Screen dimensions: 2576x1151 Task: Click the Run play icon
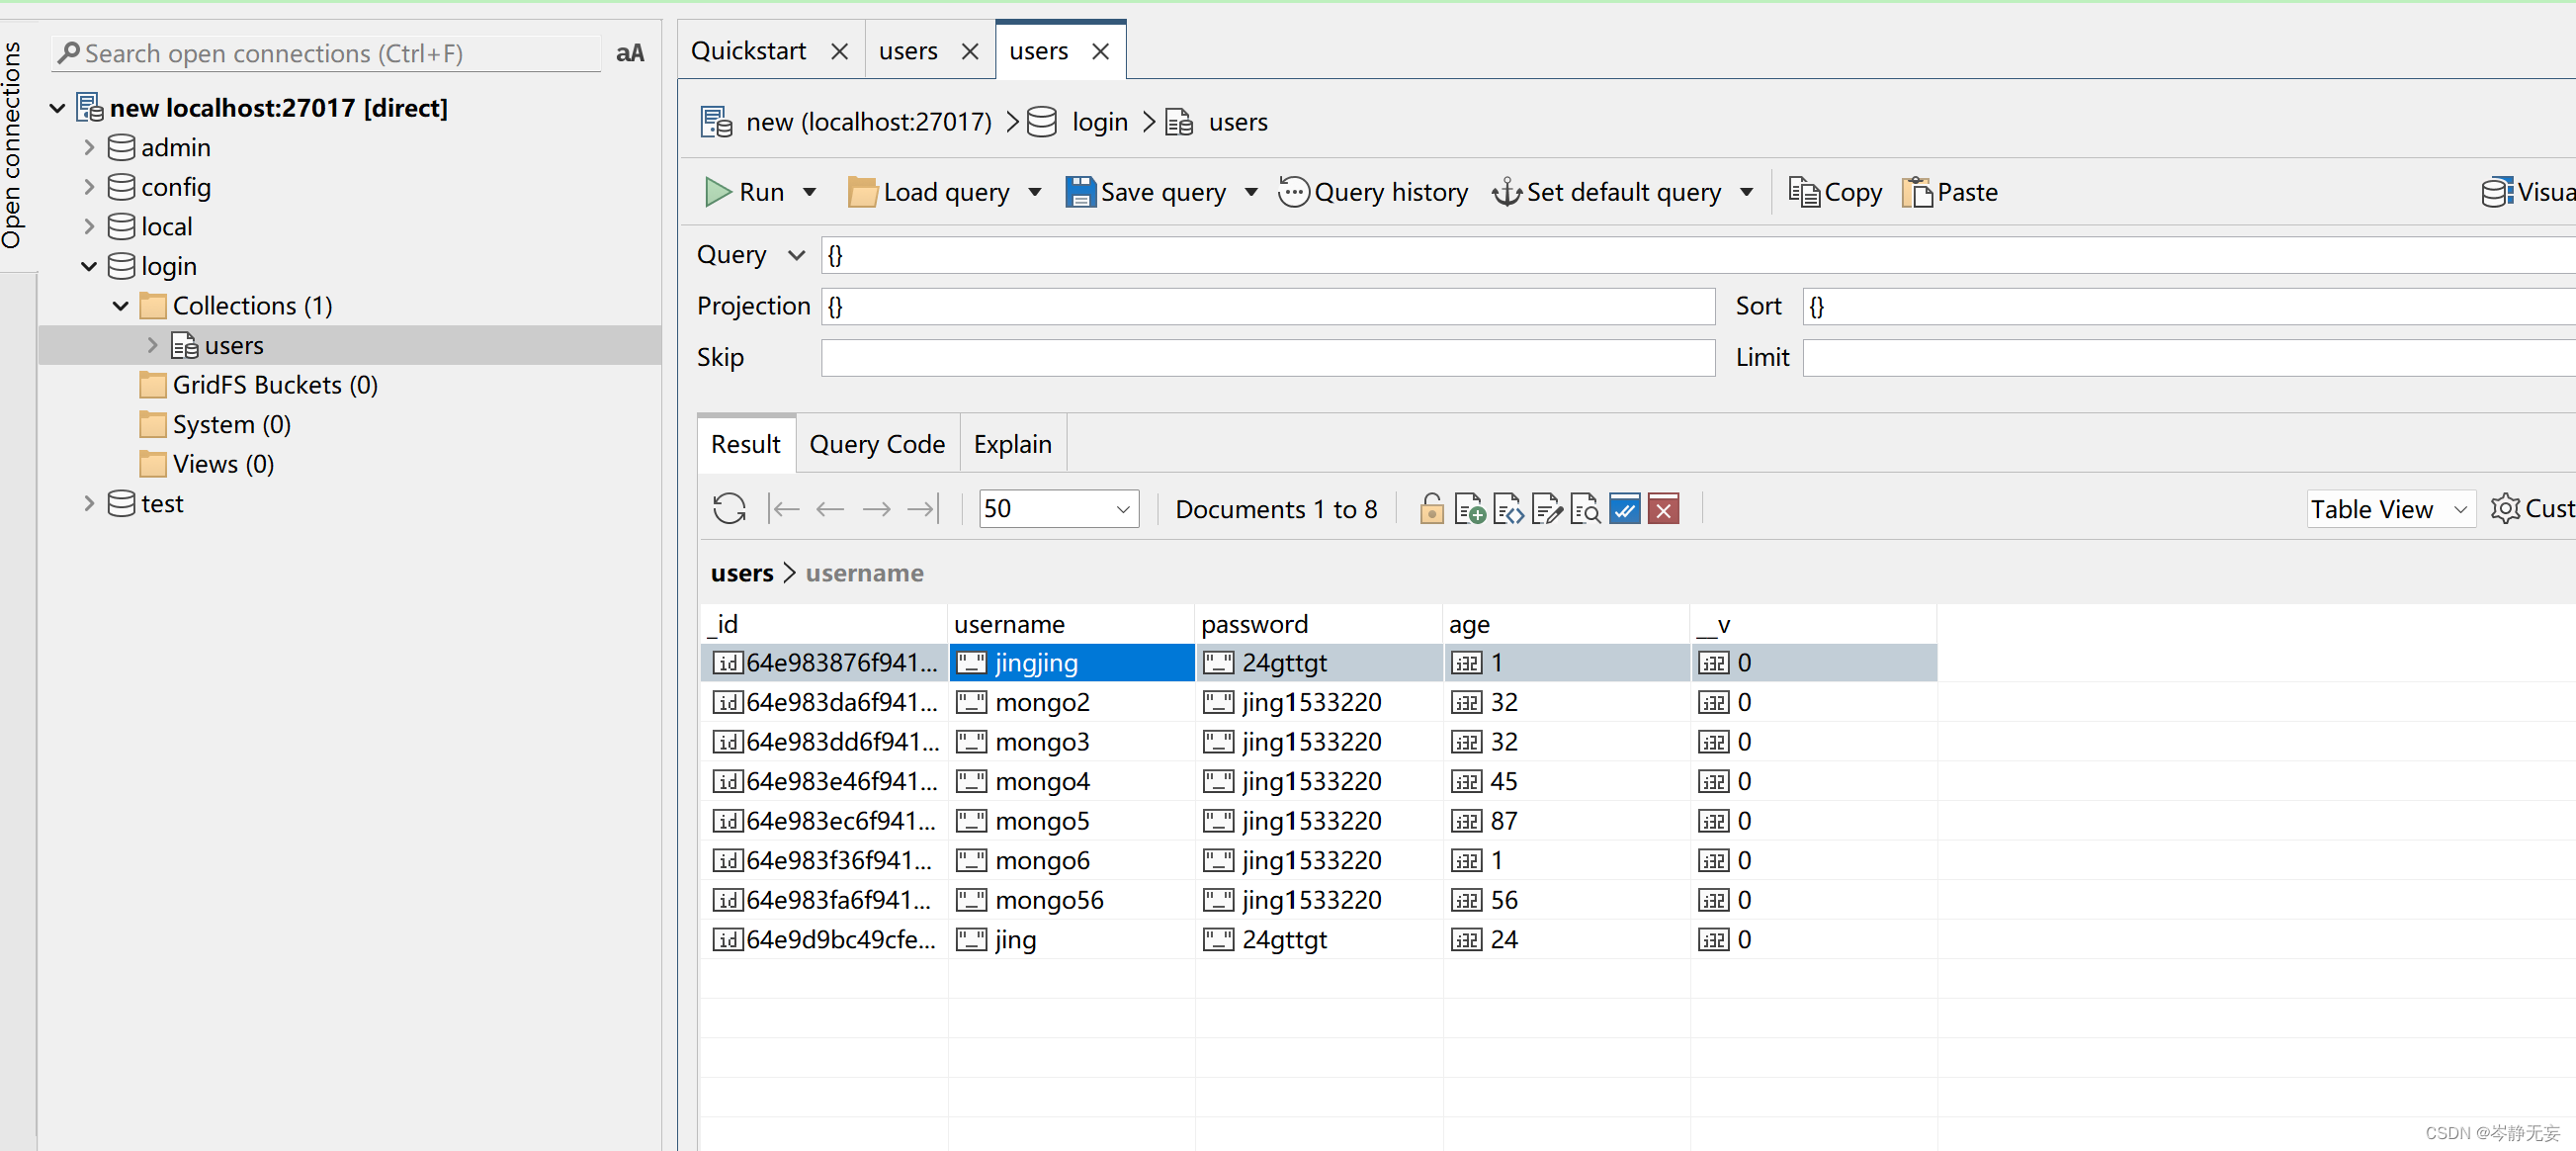(717, 192)
